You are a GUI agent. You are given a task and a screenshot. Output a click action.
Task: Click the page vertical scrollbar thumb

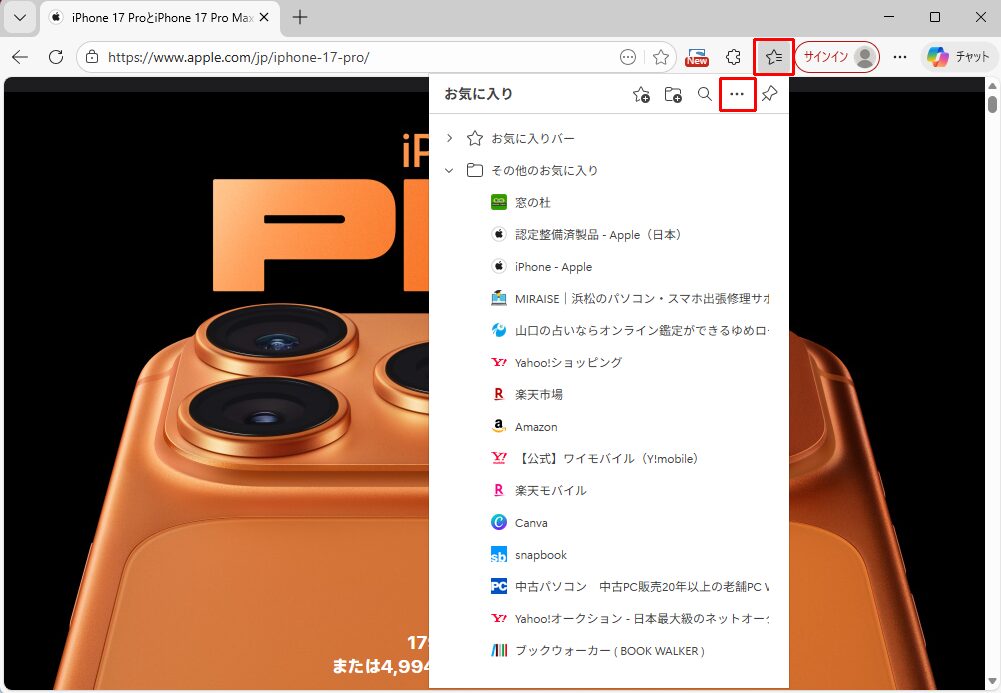(992, 104)
